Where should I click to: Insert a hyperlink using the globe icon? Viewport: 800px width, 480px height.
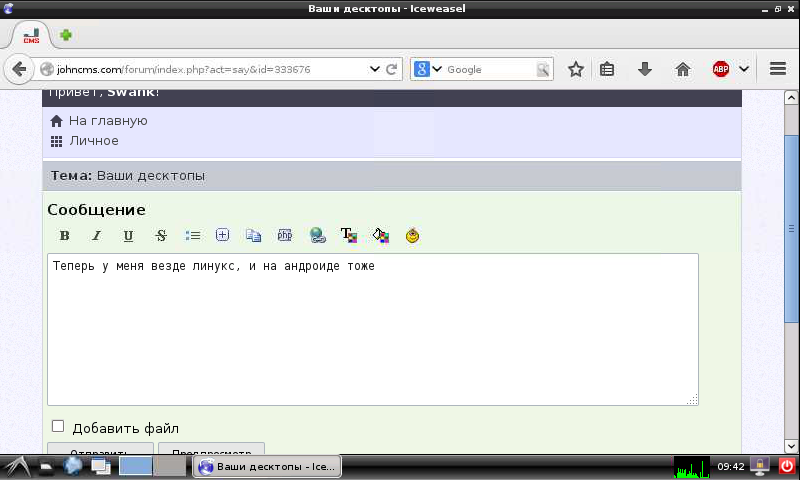[x=317, y=235]
